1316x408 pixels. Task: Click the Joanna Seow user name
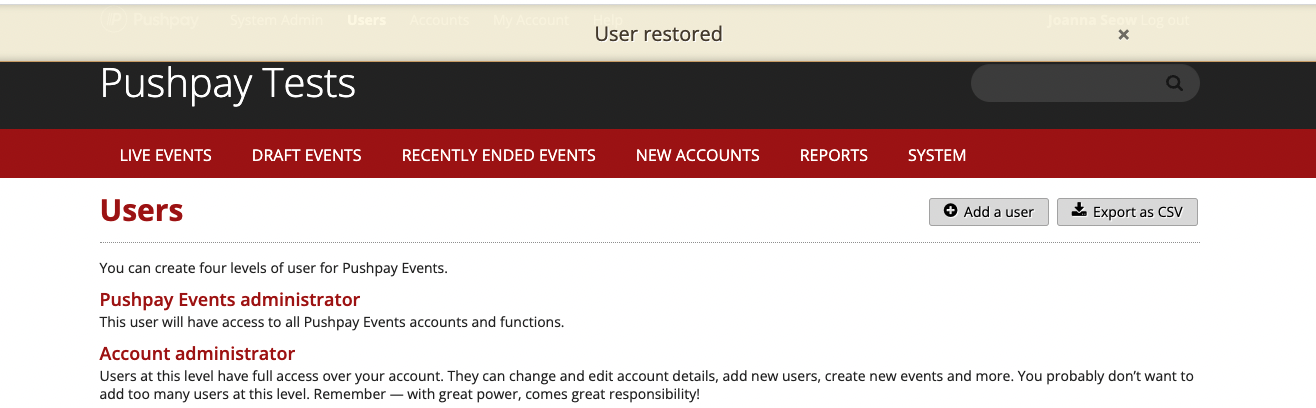pyautogui.click(x=1091, y=20)
